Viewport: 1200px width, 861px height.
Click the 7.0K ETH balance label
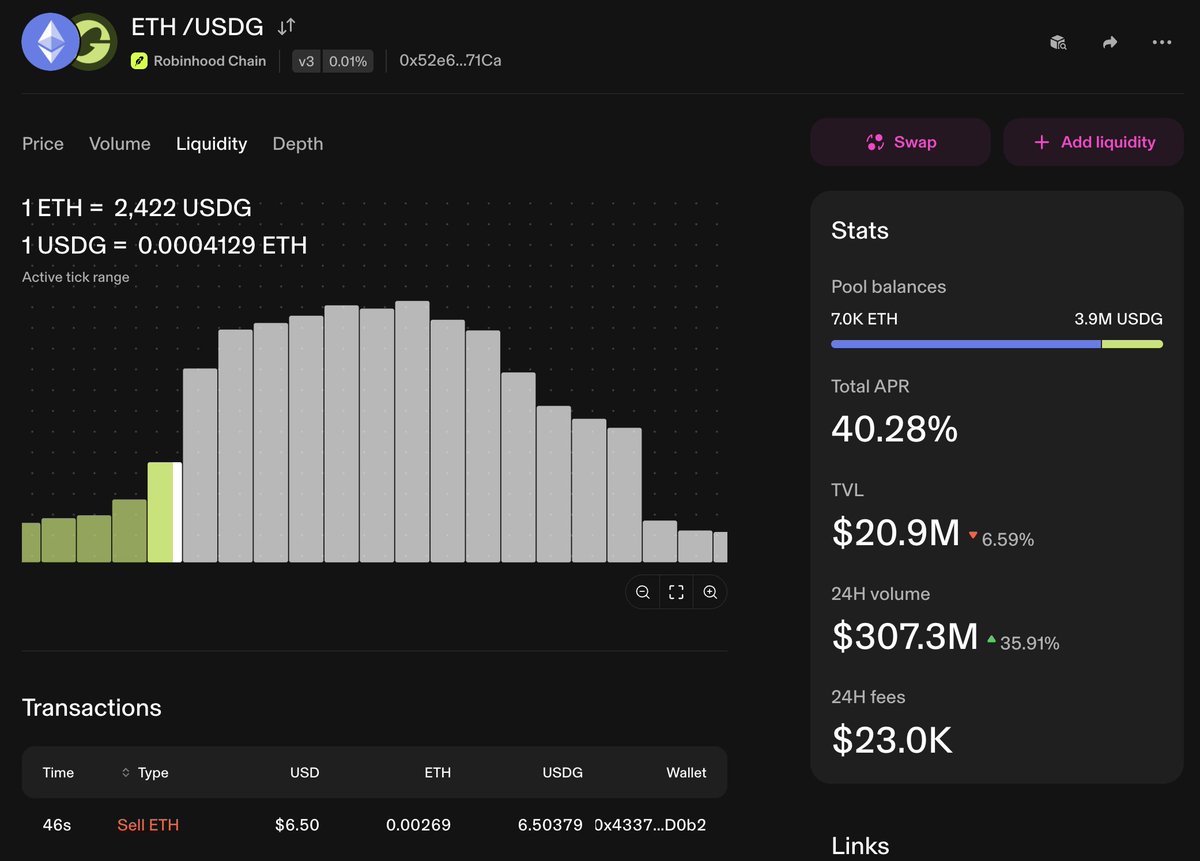click(864, 320)
